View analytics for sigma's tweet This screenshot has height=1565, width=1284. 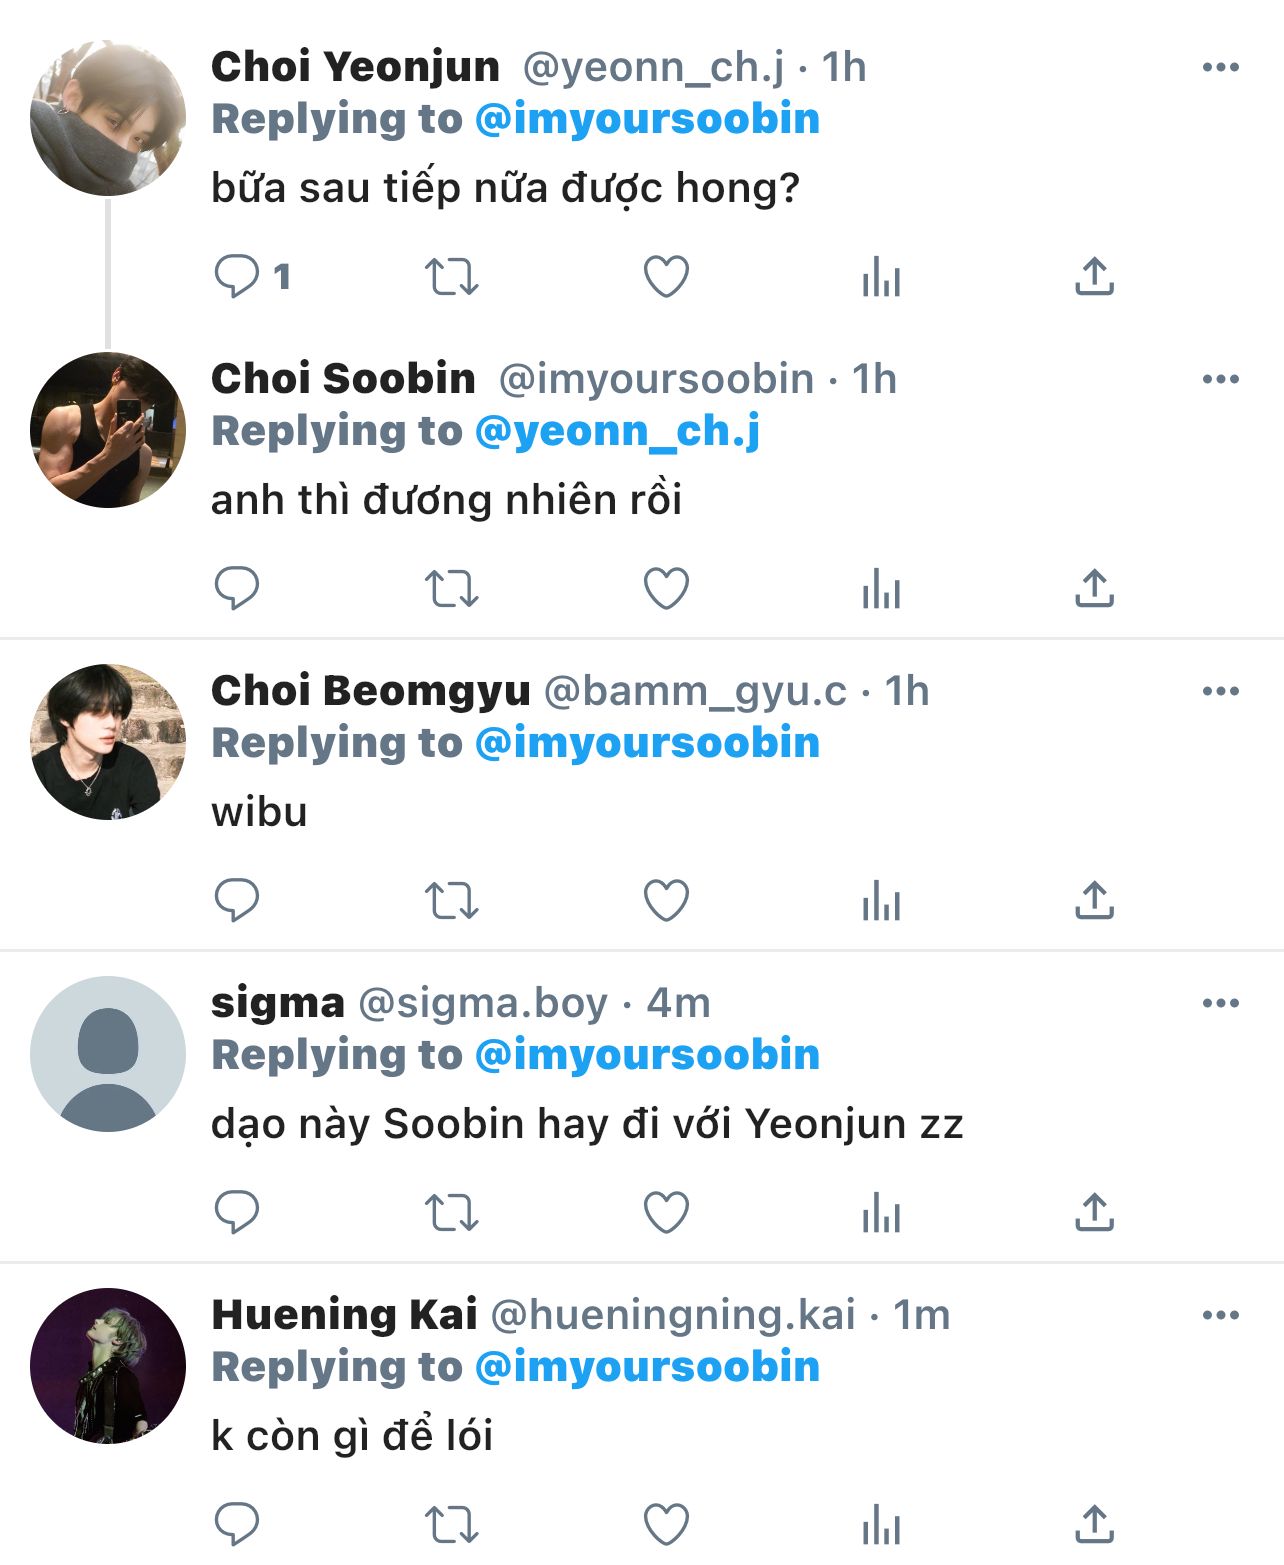(x=881, y=1213)
